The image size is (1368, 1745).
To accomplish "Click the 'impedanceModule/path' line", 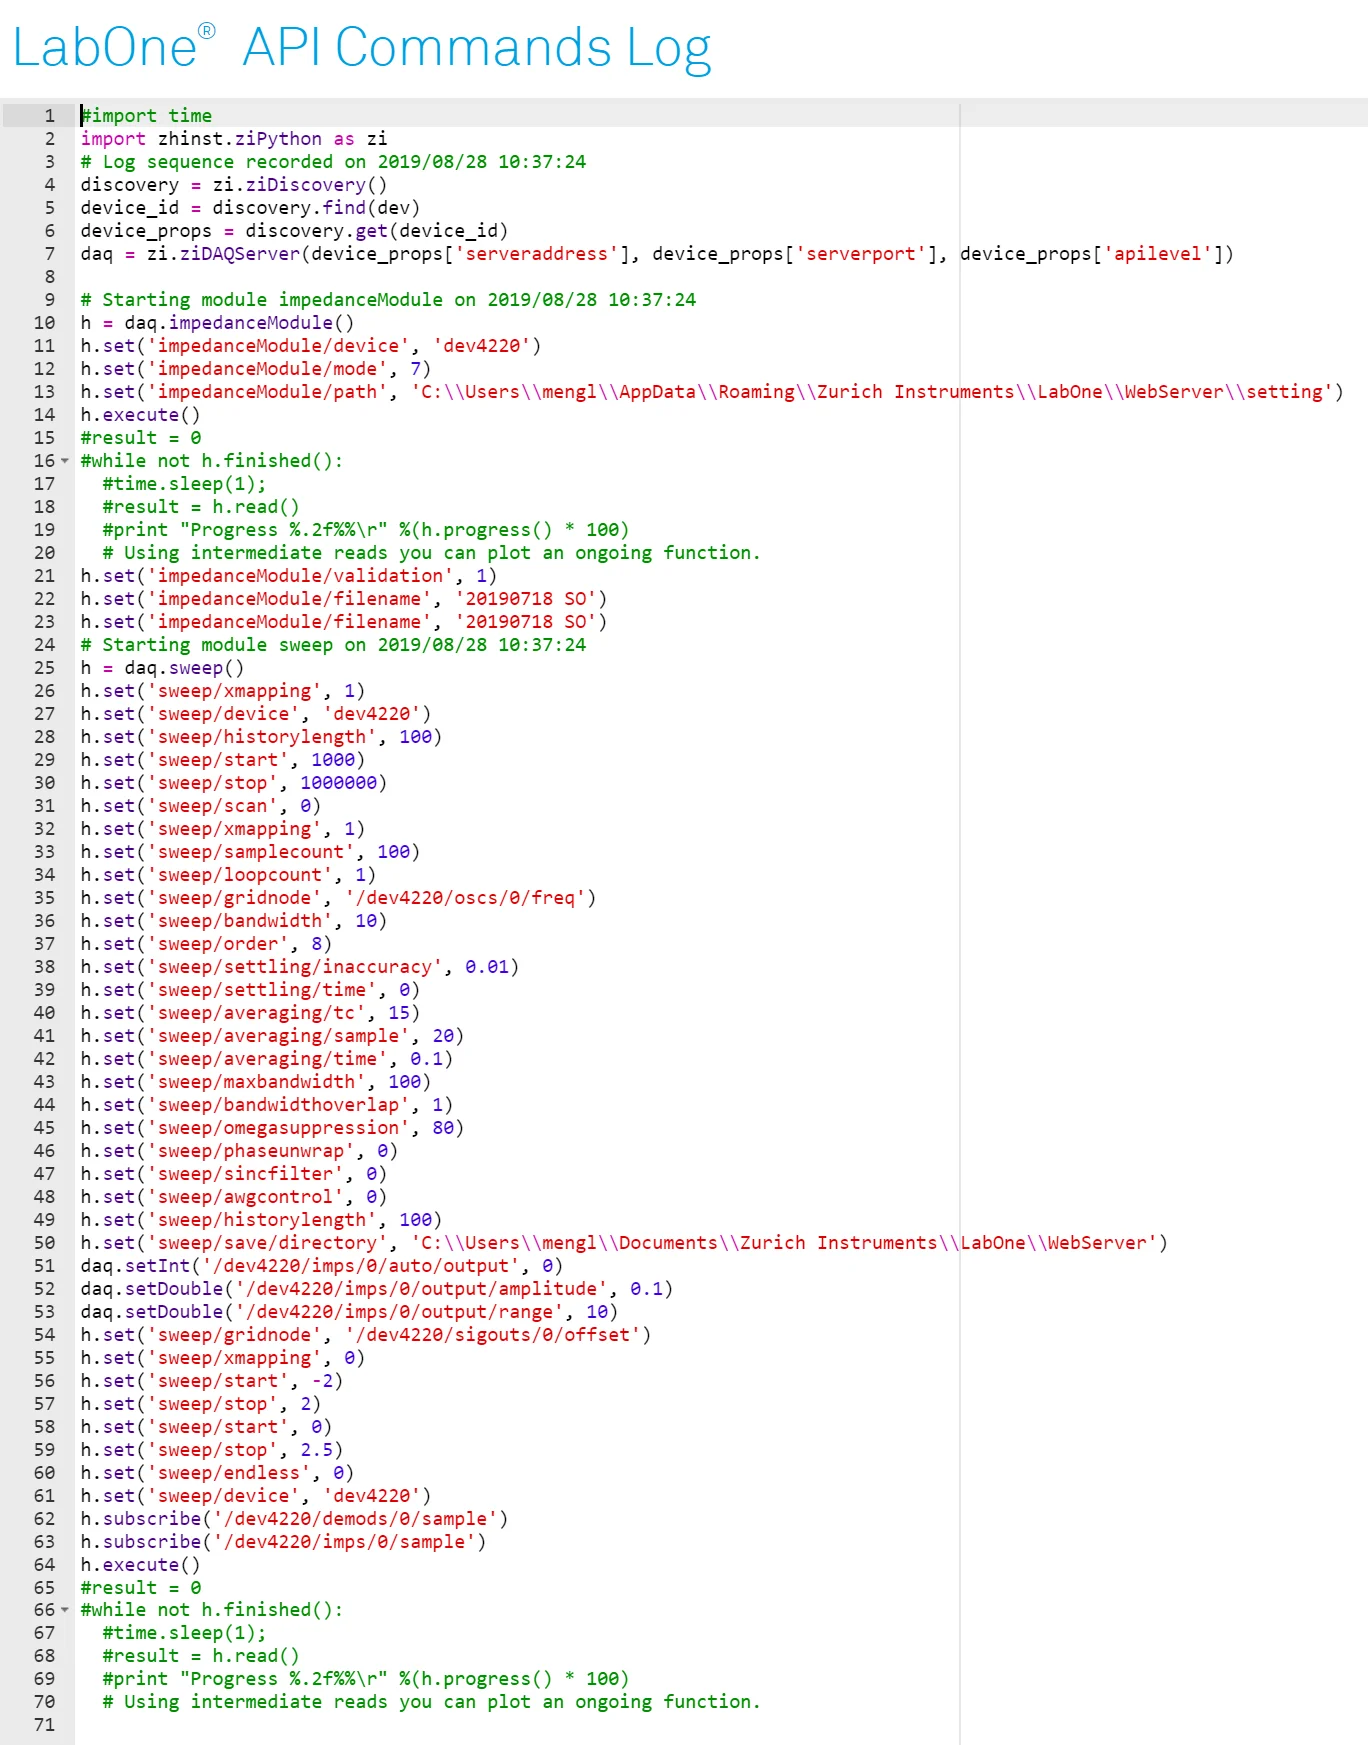I will 712,392.
